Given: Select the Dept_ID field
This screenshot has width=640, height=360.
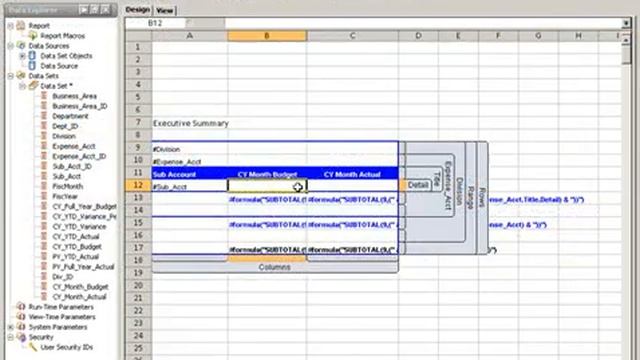Looking at the screenshot, I should [x=65, y=126].
